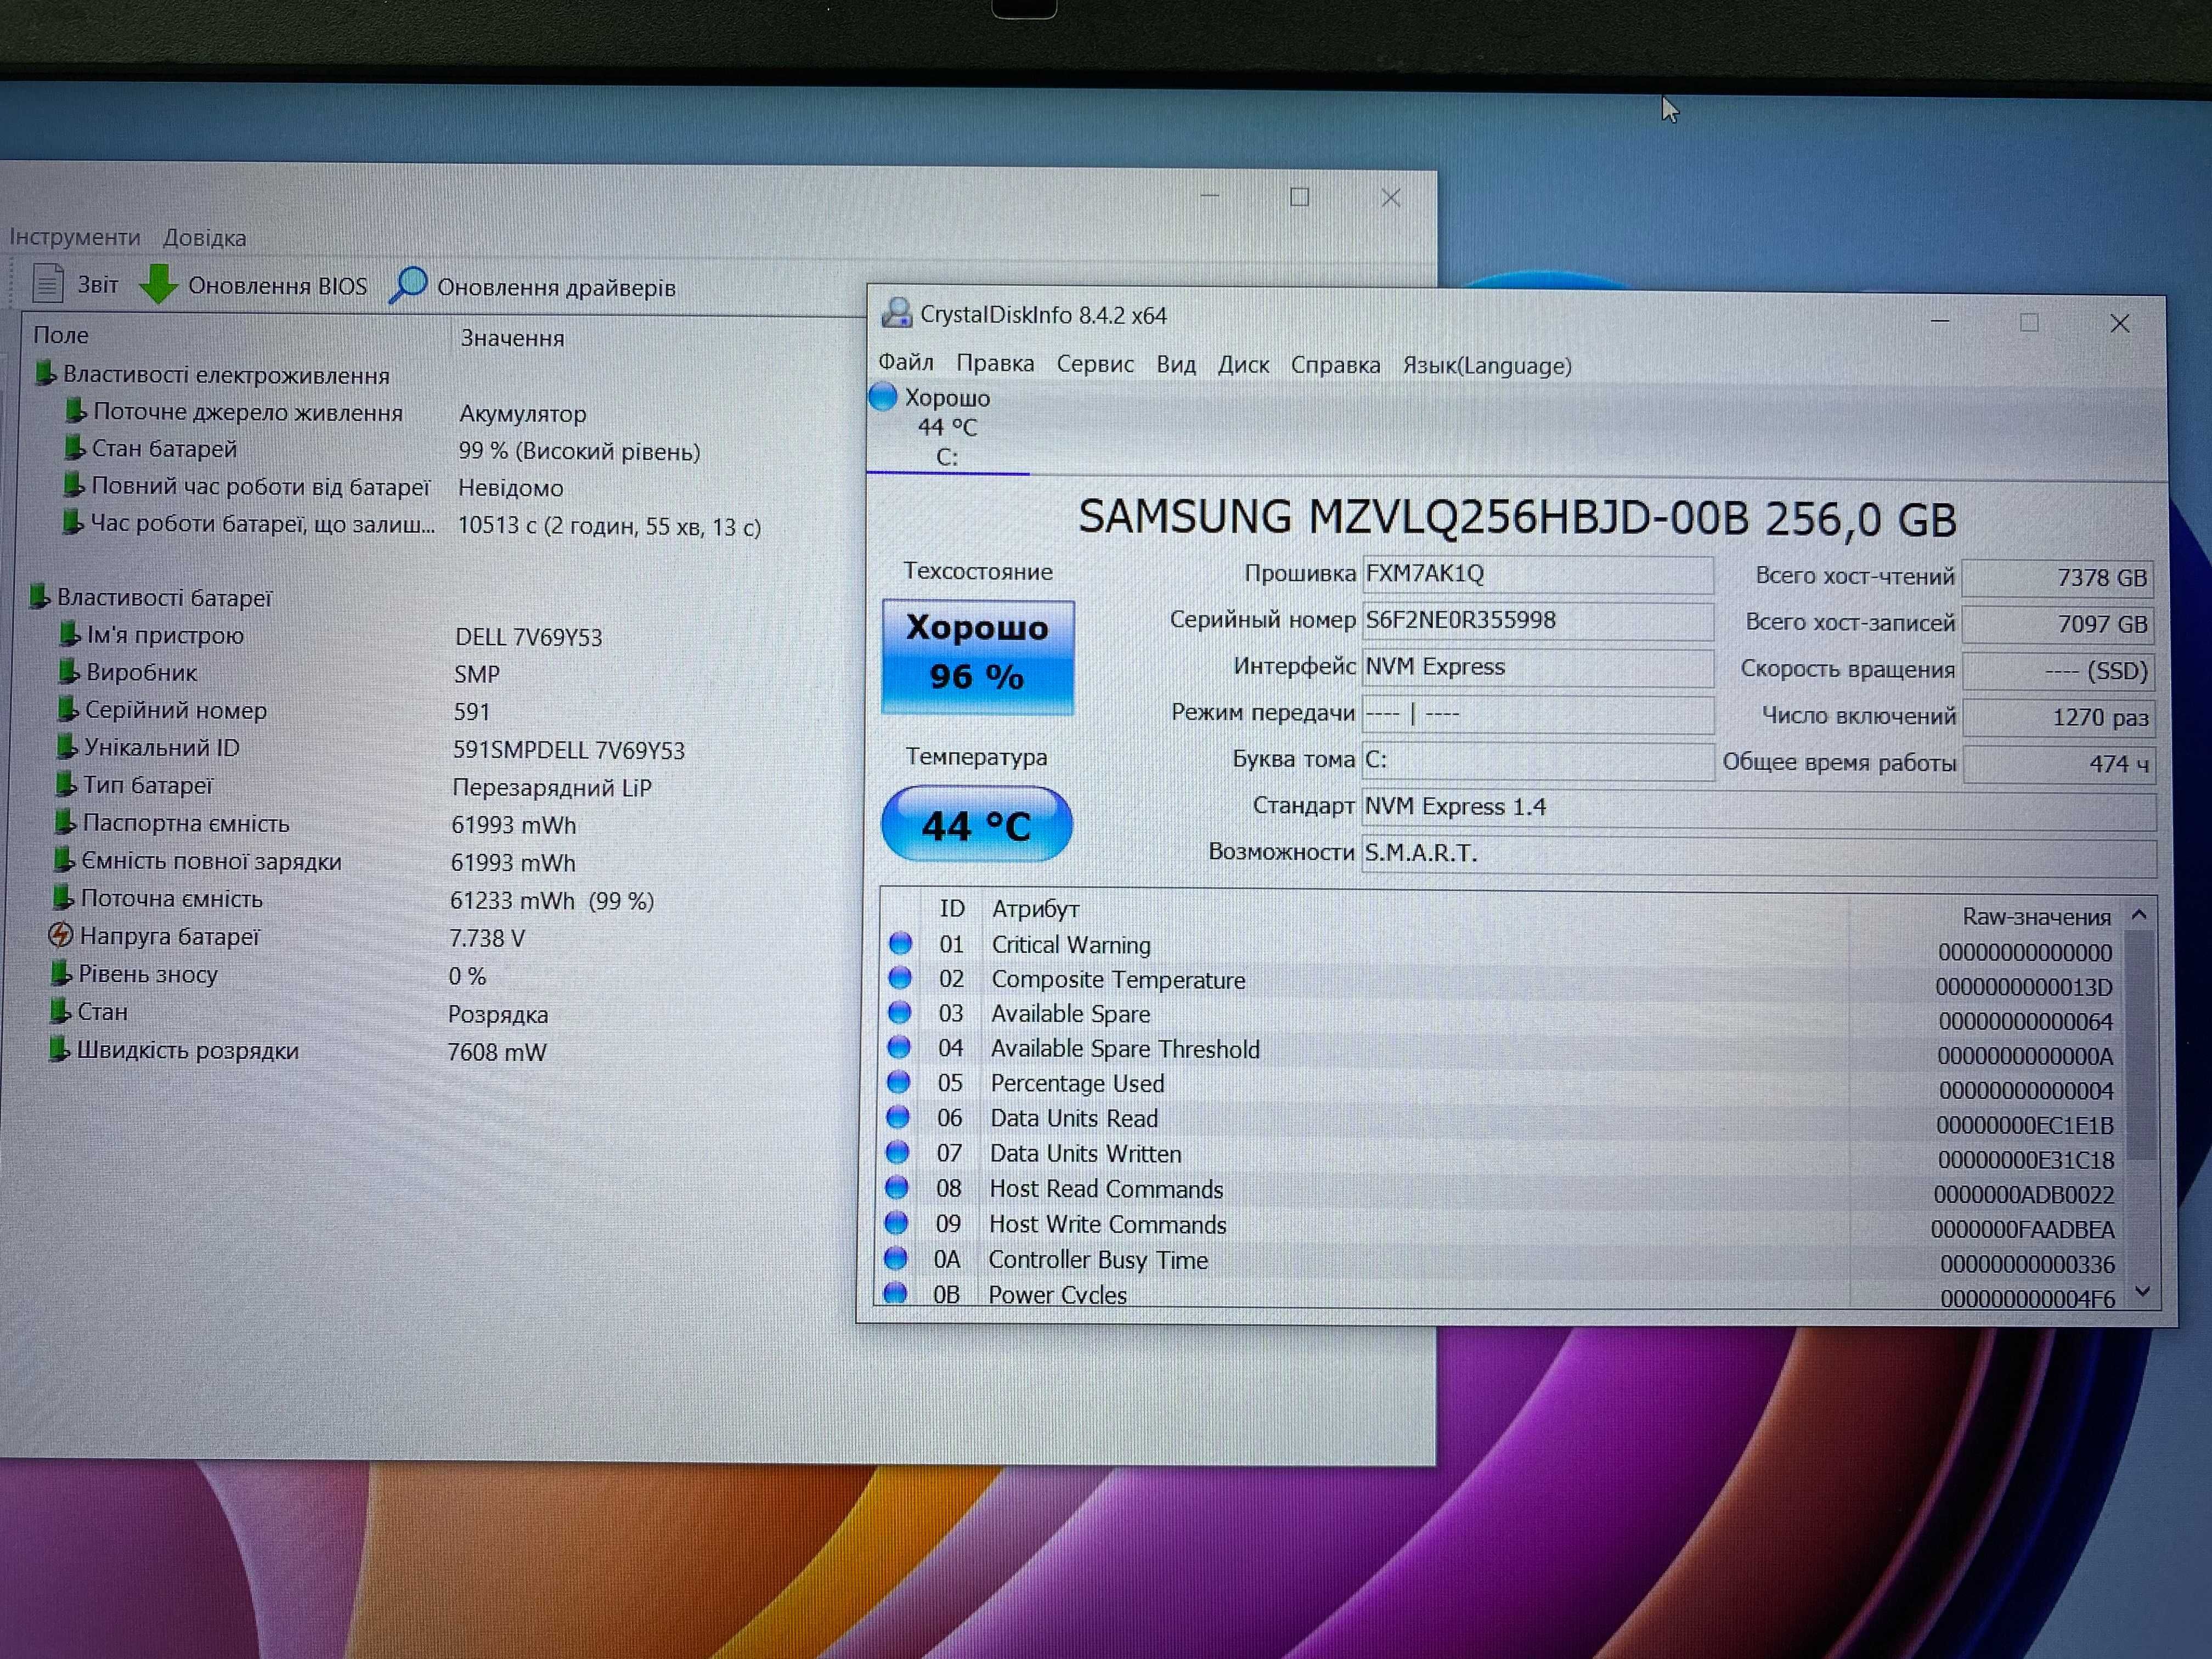Open the Довідка menu
This screenshot has height=1659, width=2212.
204,238
